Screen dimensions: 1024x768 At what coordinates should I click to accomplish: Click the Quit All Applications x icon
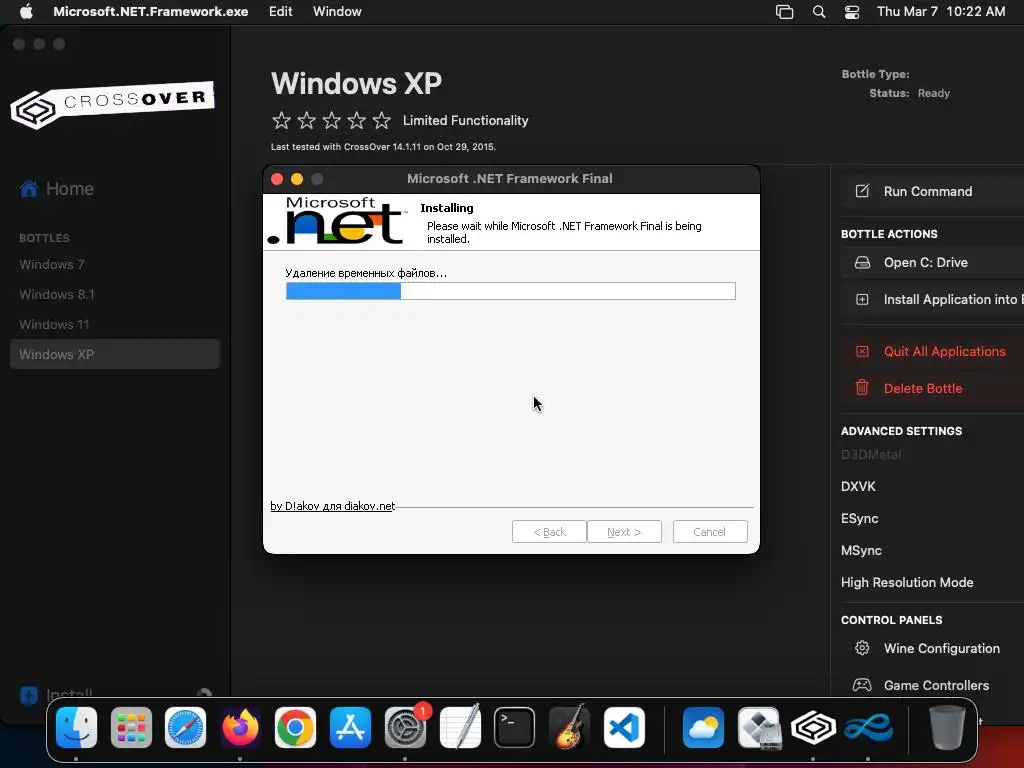point(862,351)
